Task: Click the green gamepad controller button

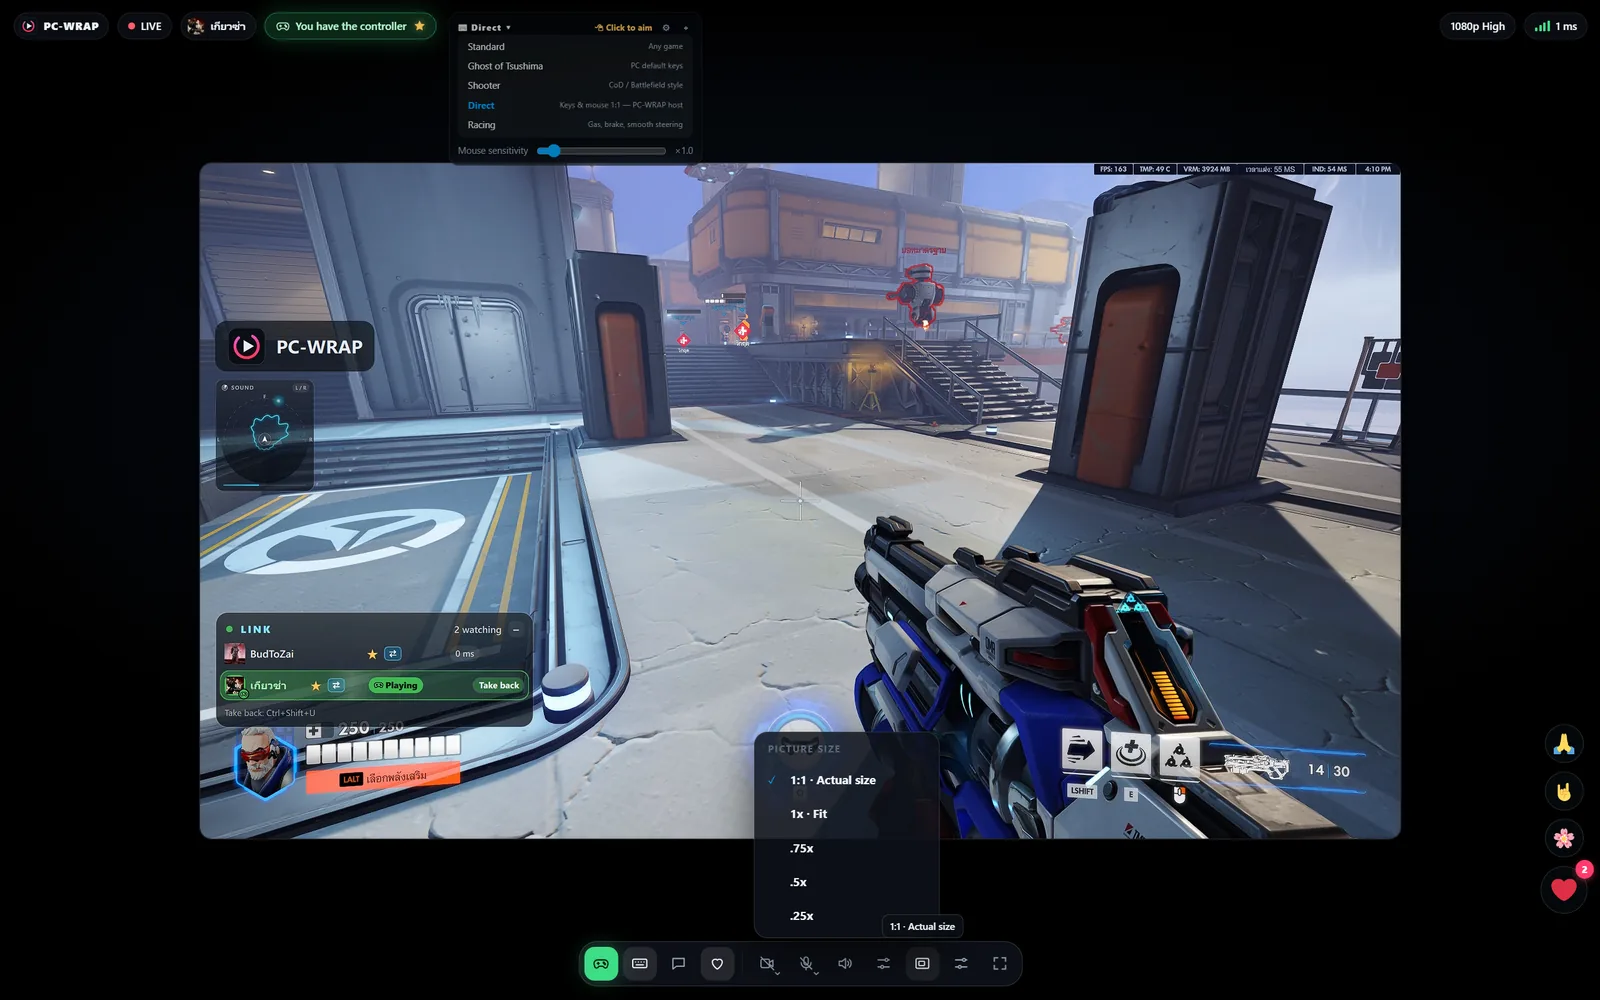Action: pyautogui.click(x=601, y=964)
